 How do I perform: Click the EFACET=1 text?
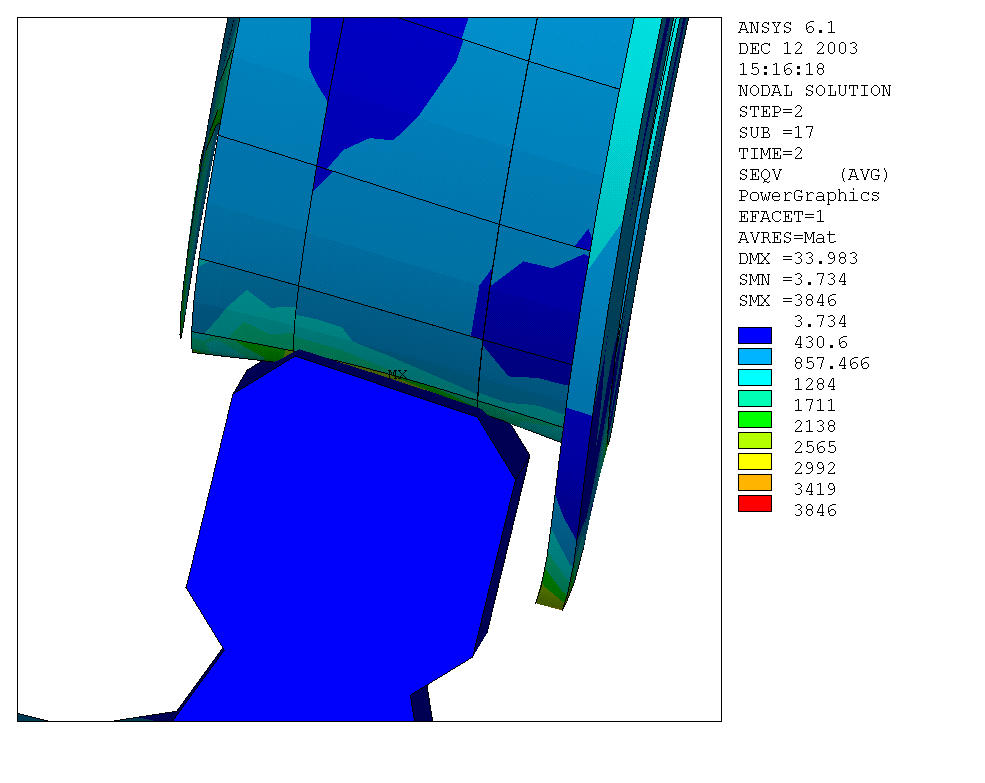click(x=781, y=216)
